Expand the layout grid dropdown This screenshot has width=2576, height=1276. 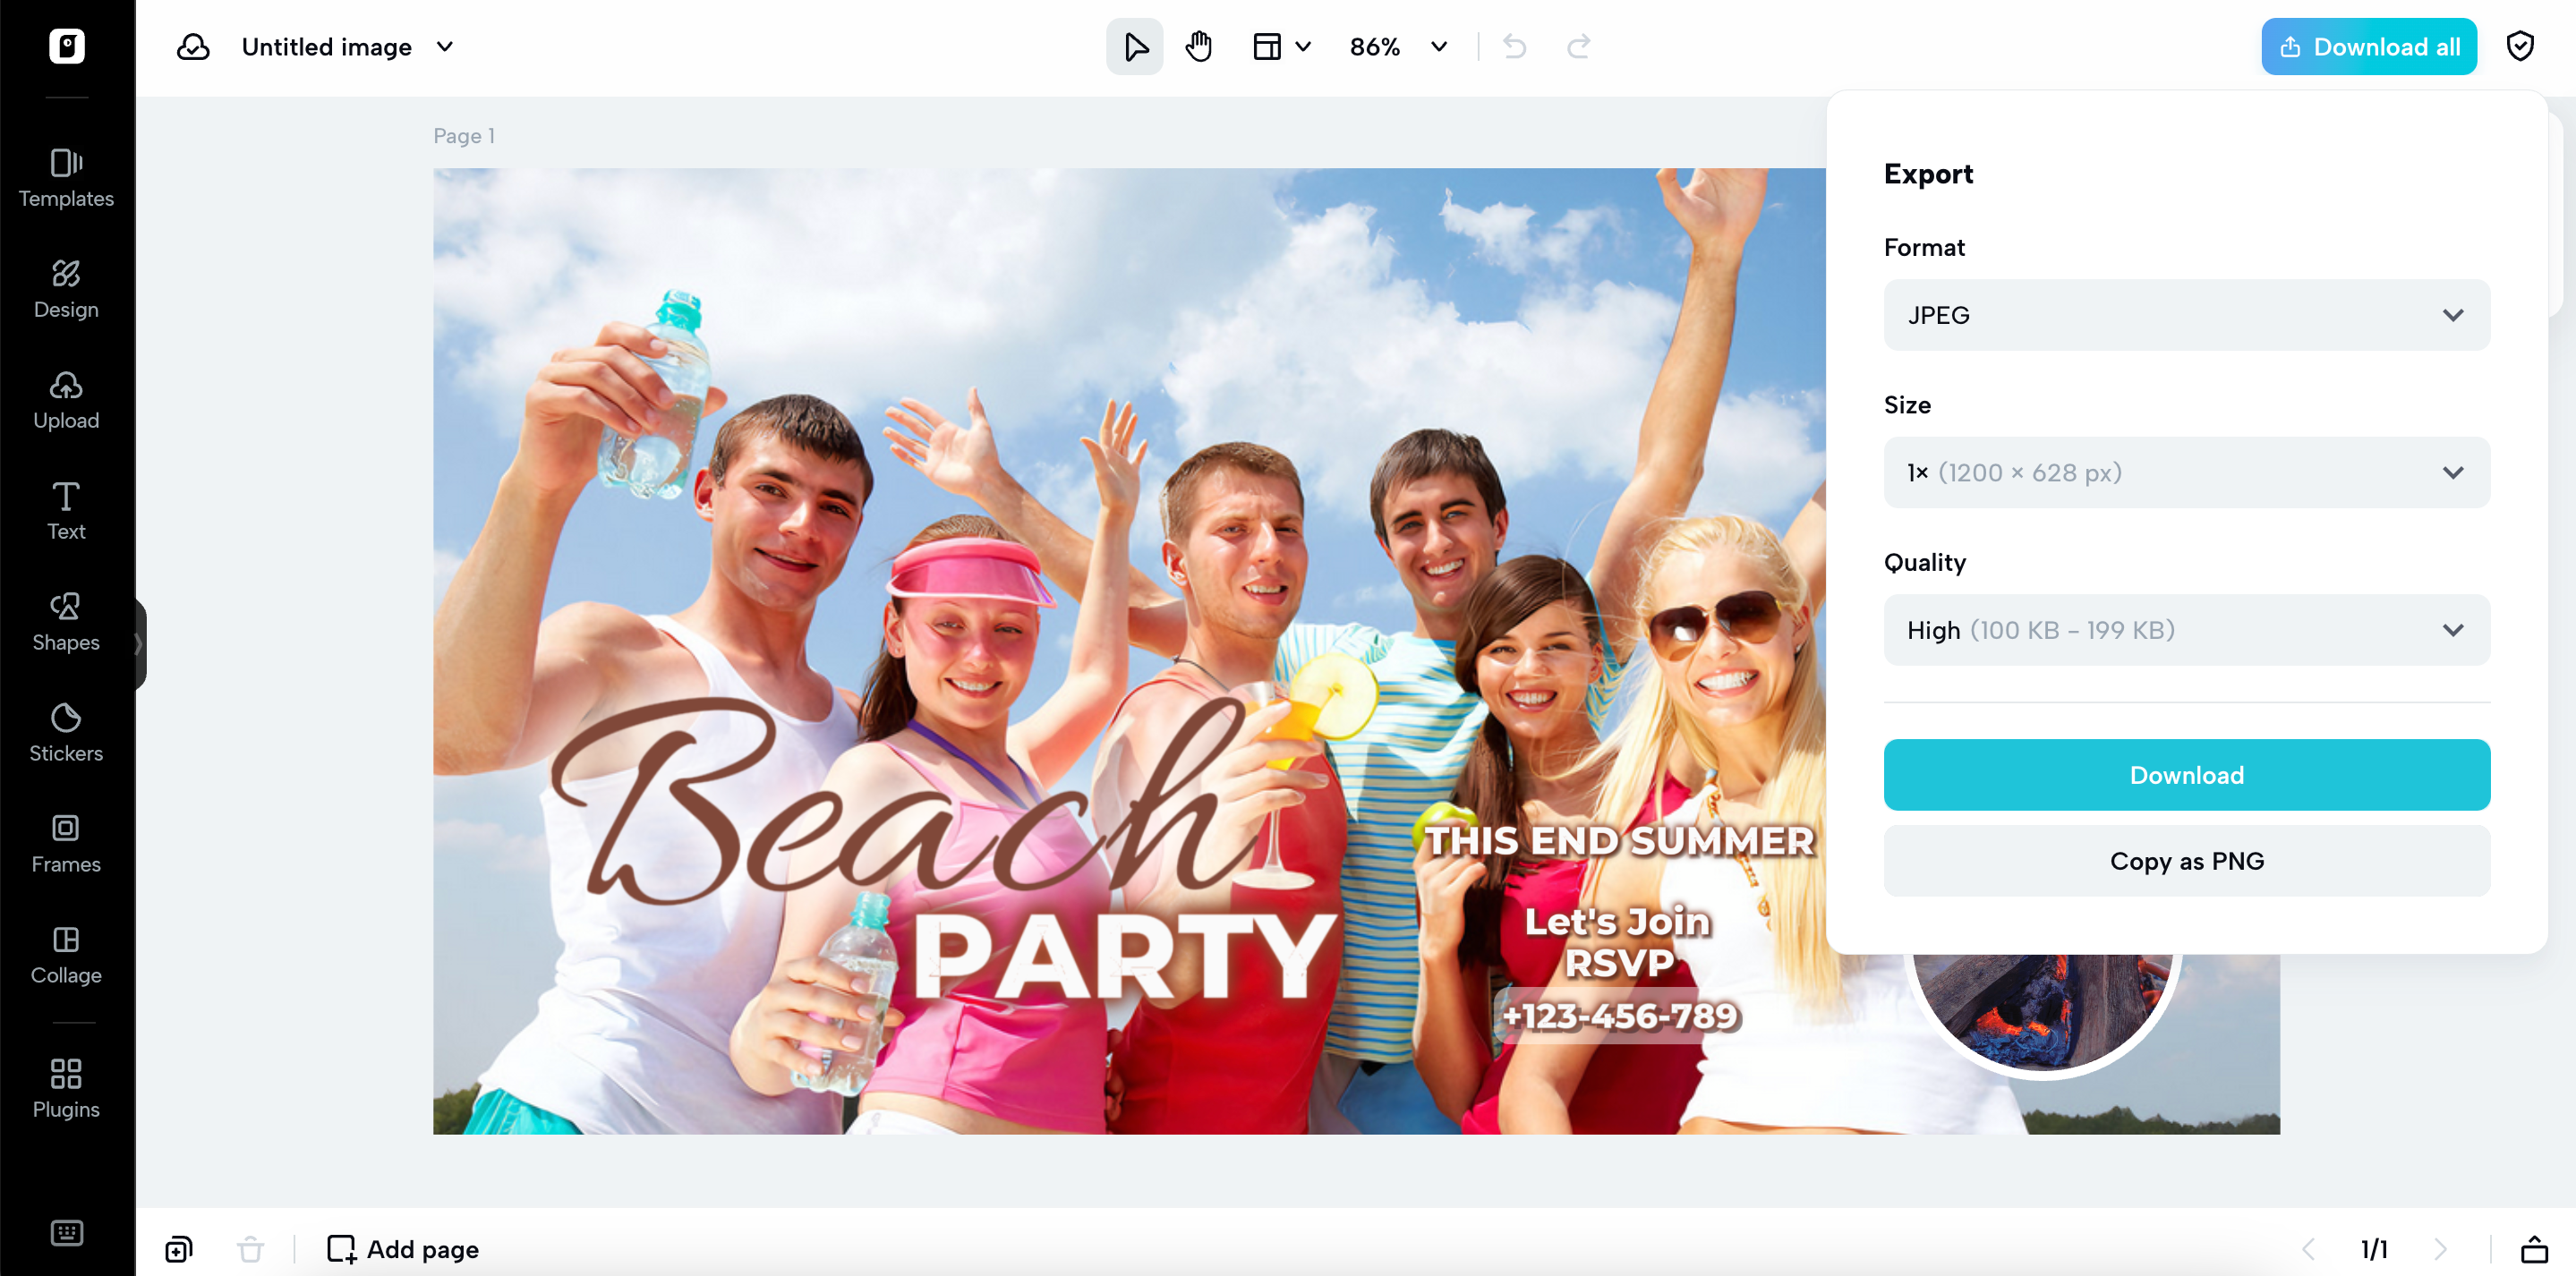click(x=1281, y=47)
